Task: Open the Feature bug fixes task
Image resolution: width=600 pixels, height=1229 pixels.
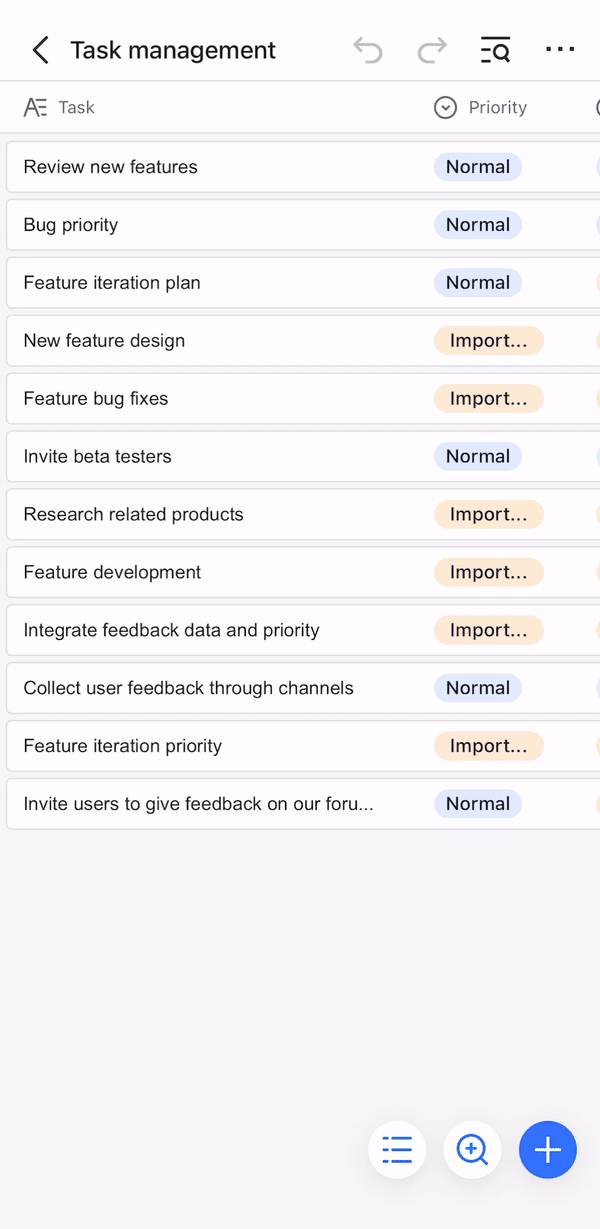Action: pos(96,399)
